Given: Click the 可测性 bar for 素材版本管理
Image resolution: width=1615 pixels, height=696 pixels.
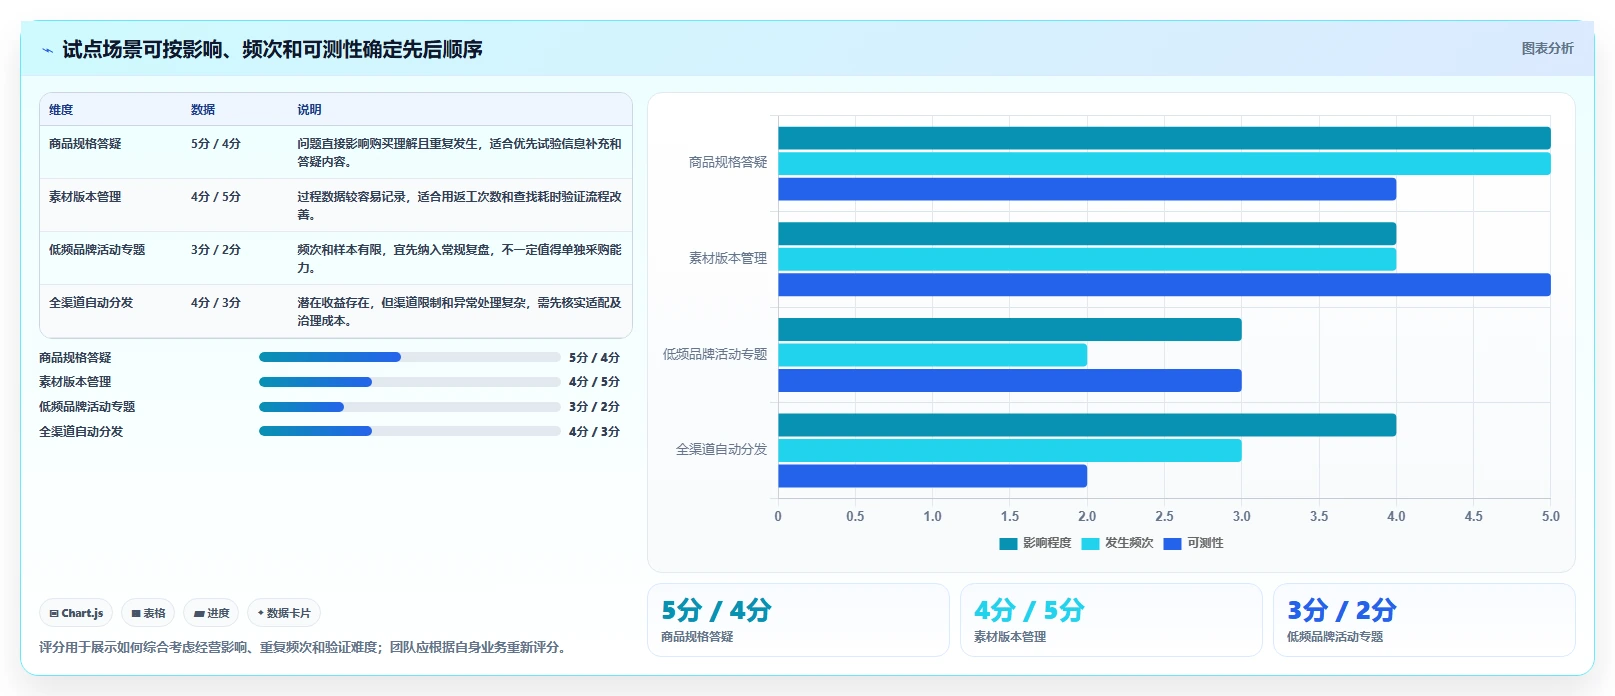Looking at the screenshot, I should point(1164,285).
